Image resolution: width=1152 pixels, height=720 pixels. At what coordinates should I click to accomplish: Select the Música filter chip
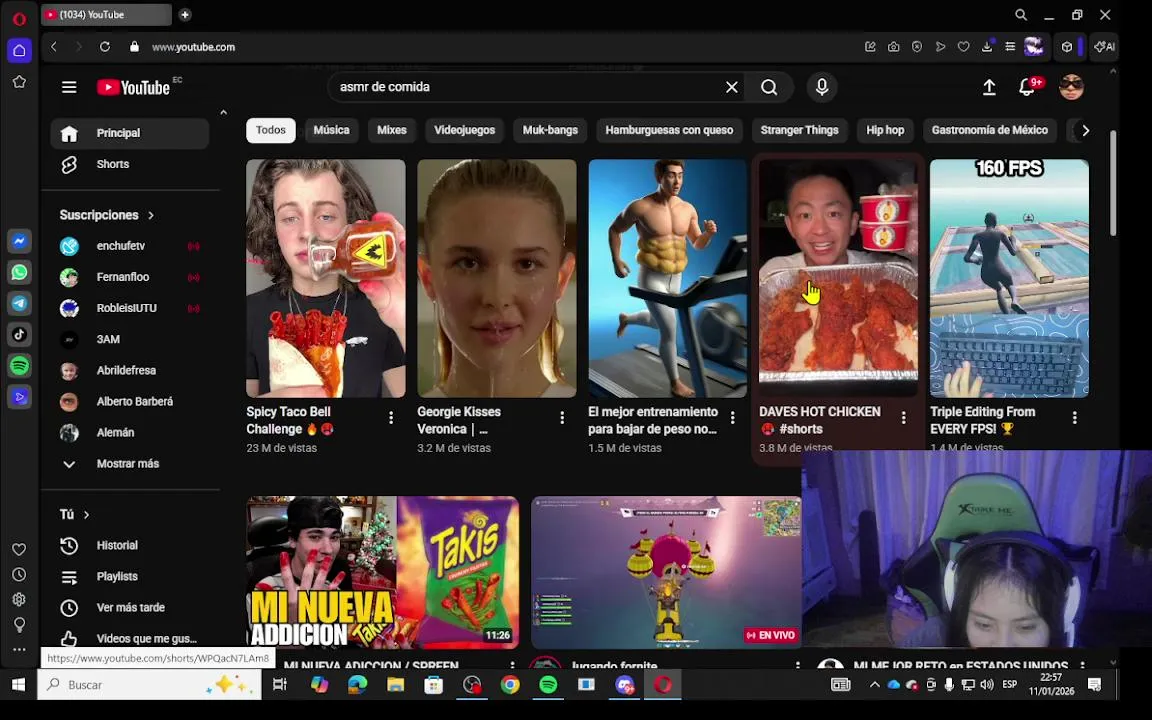(x=331, y=130)
